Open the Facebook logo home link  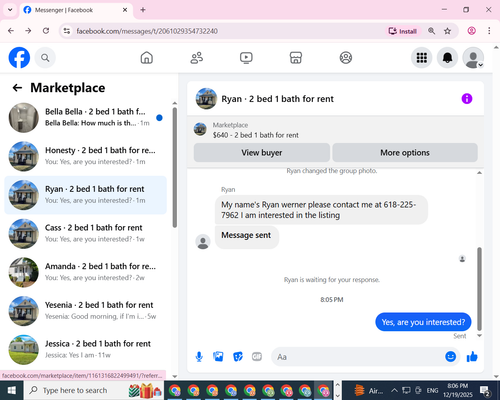(x=19, y=58)
